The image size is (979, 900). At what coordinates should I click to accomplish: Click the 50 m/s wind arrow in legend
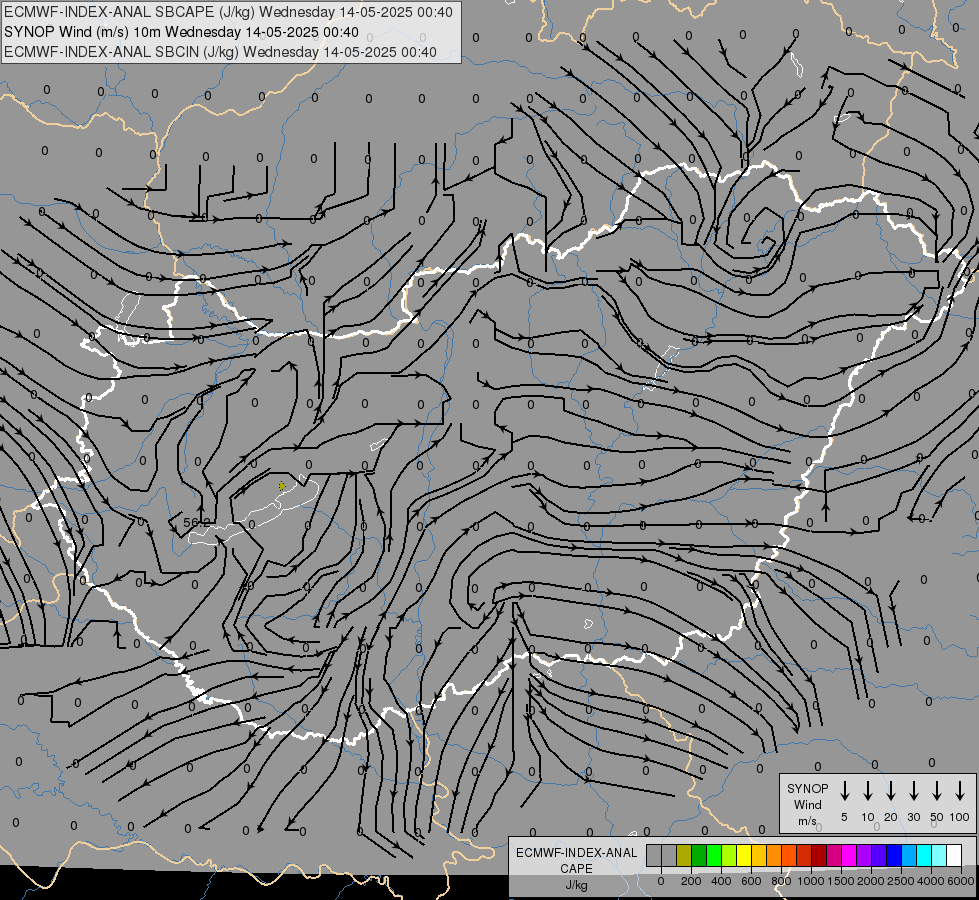(937, 791)
